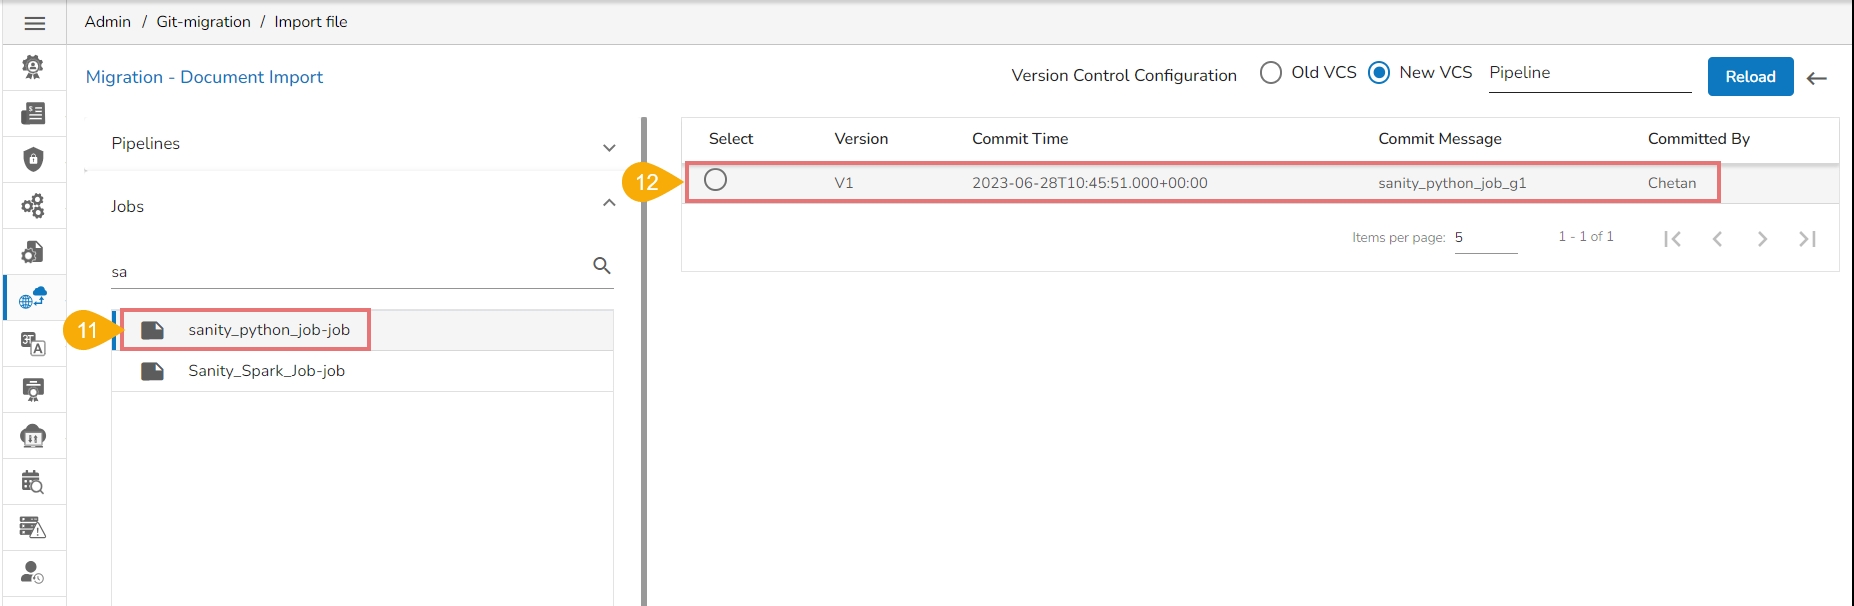
Task: Select the V1 version row radio
Action: coord(715,180)
